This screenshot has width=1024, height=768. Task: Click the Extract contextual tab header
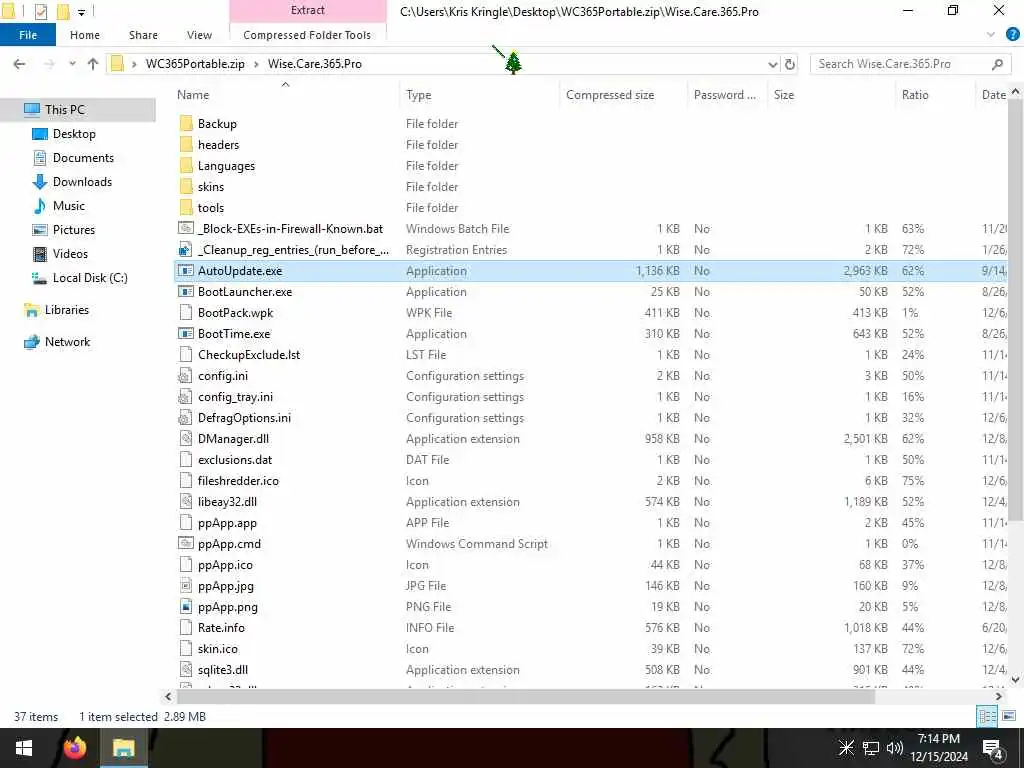(x=308, y=10)
